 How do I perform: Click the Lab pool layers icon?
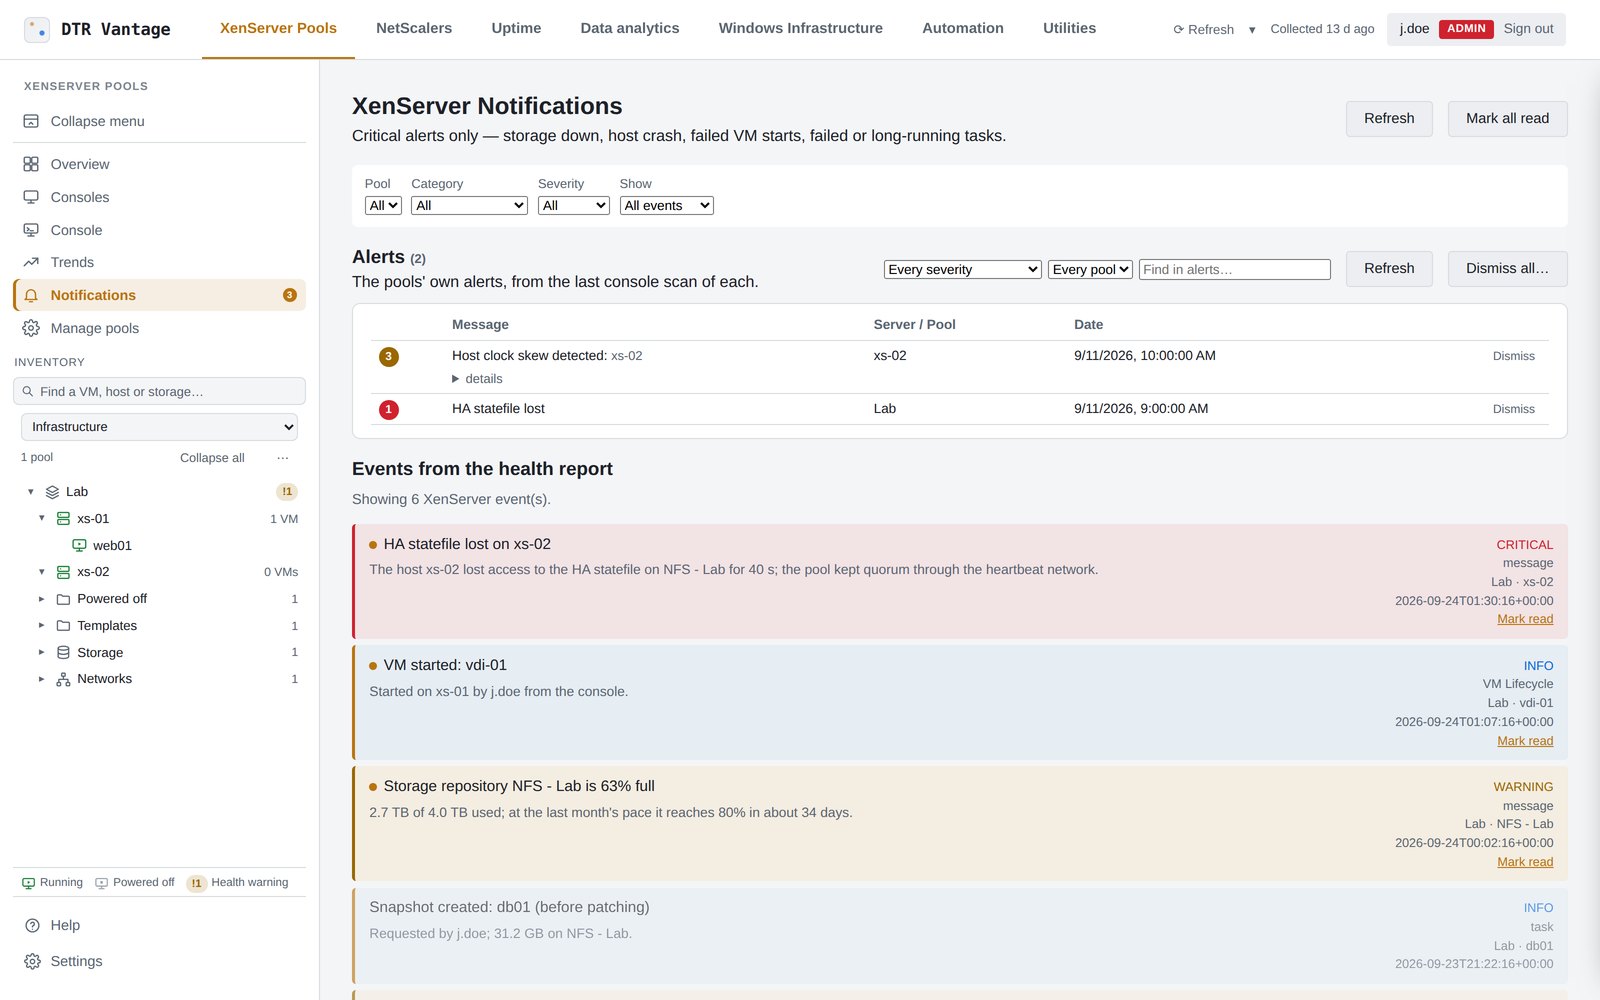52,492
